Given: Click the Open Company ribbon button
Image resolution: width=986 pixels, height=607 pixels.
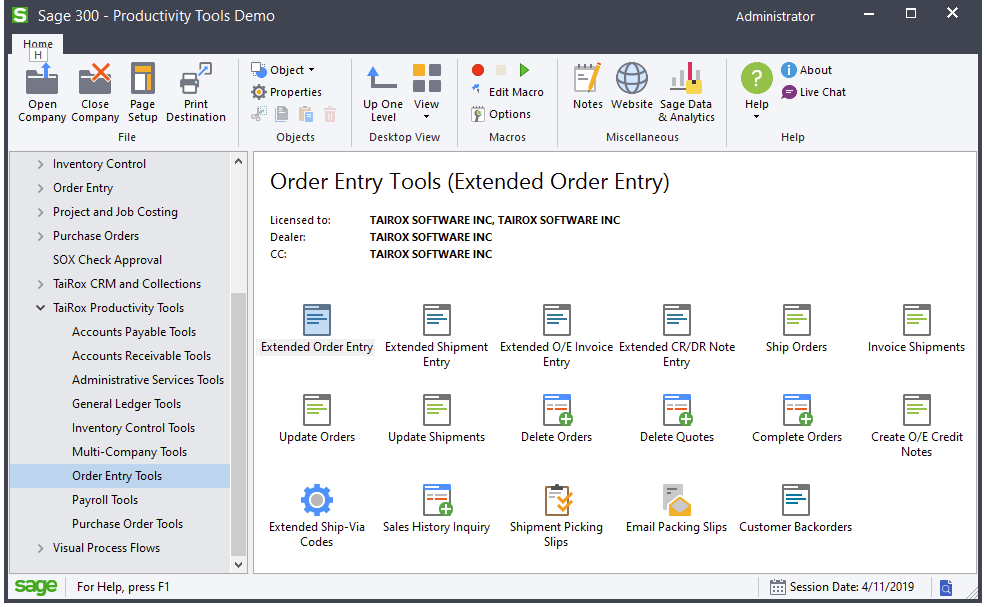Looking at the screenshot, I should 42,92.
